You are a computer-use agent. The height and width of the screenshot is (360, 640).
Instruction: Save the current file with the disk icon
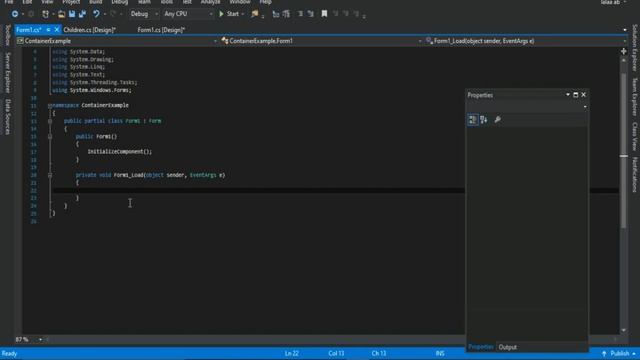(72, 14)
